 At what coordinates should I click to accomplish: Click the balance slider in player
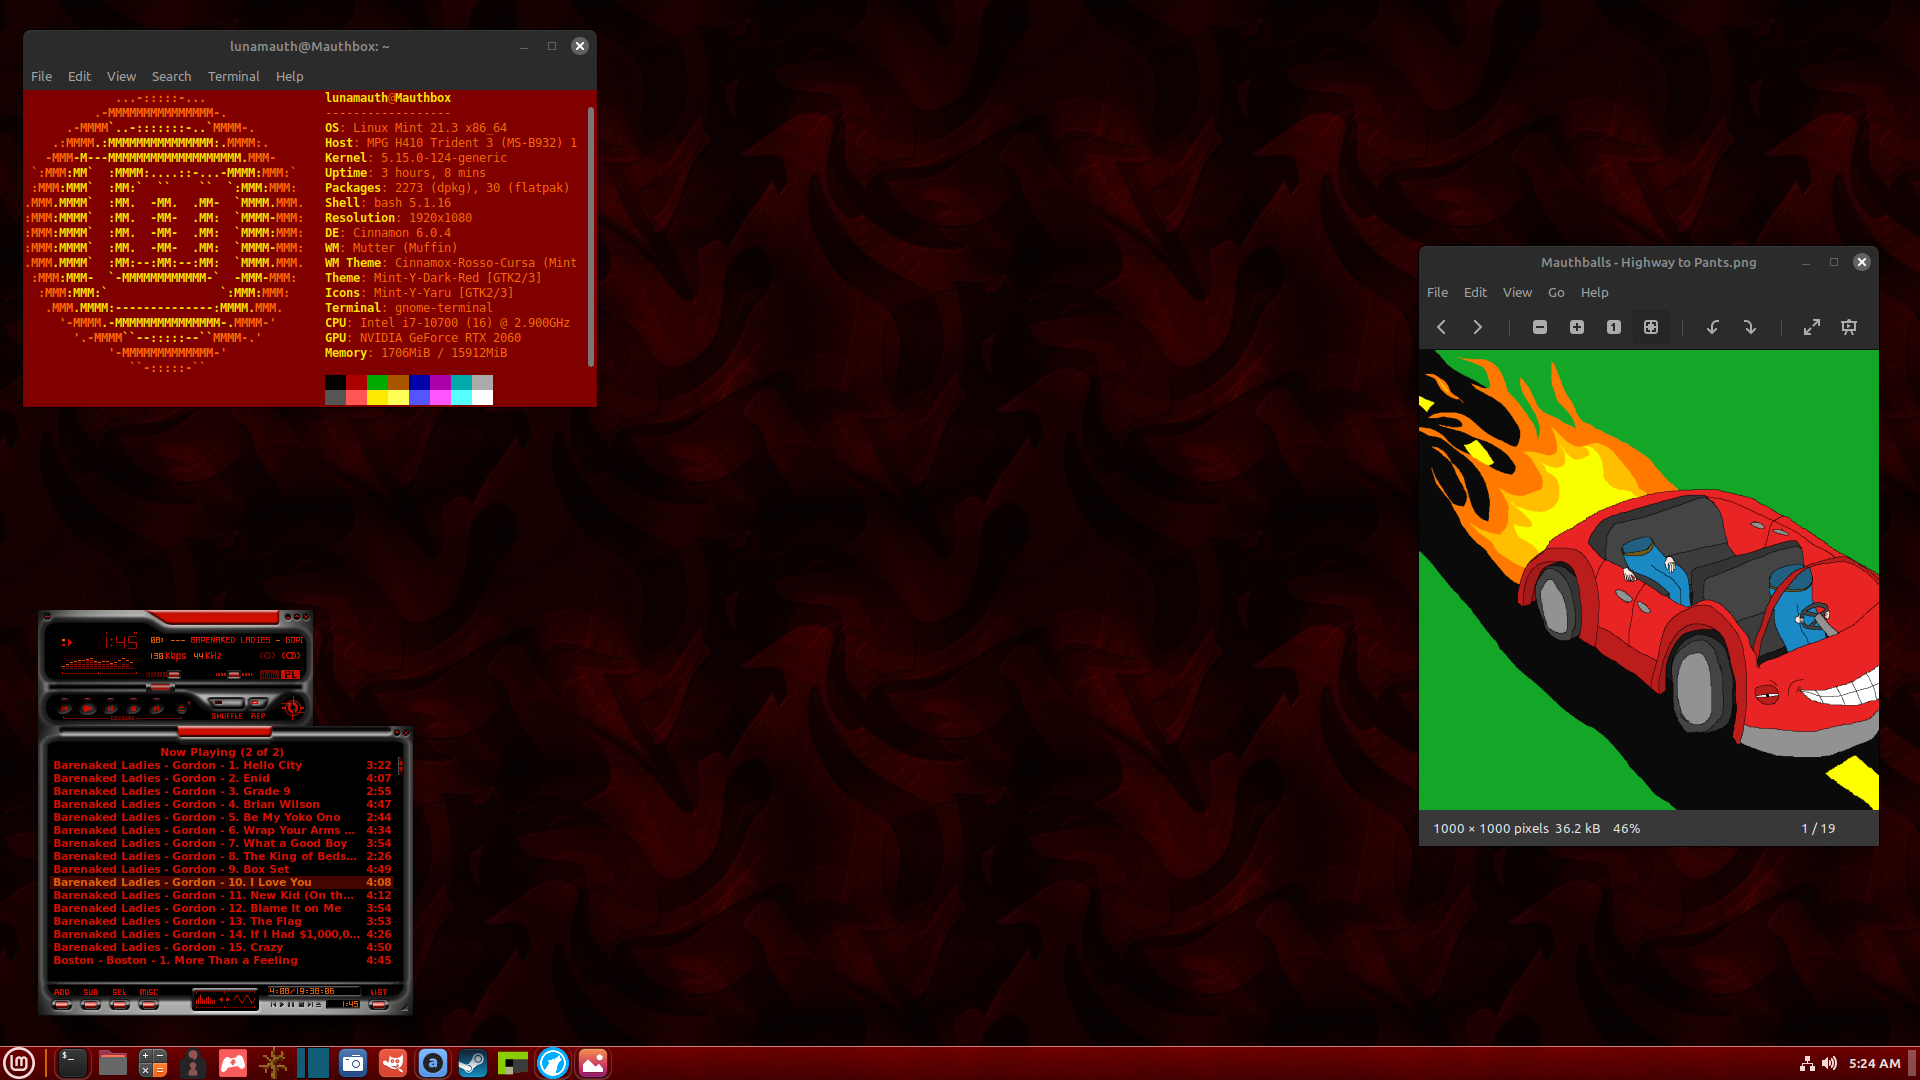point(234,674)
